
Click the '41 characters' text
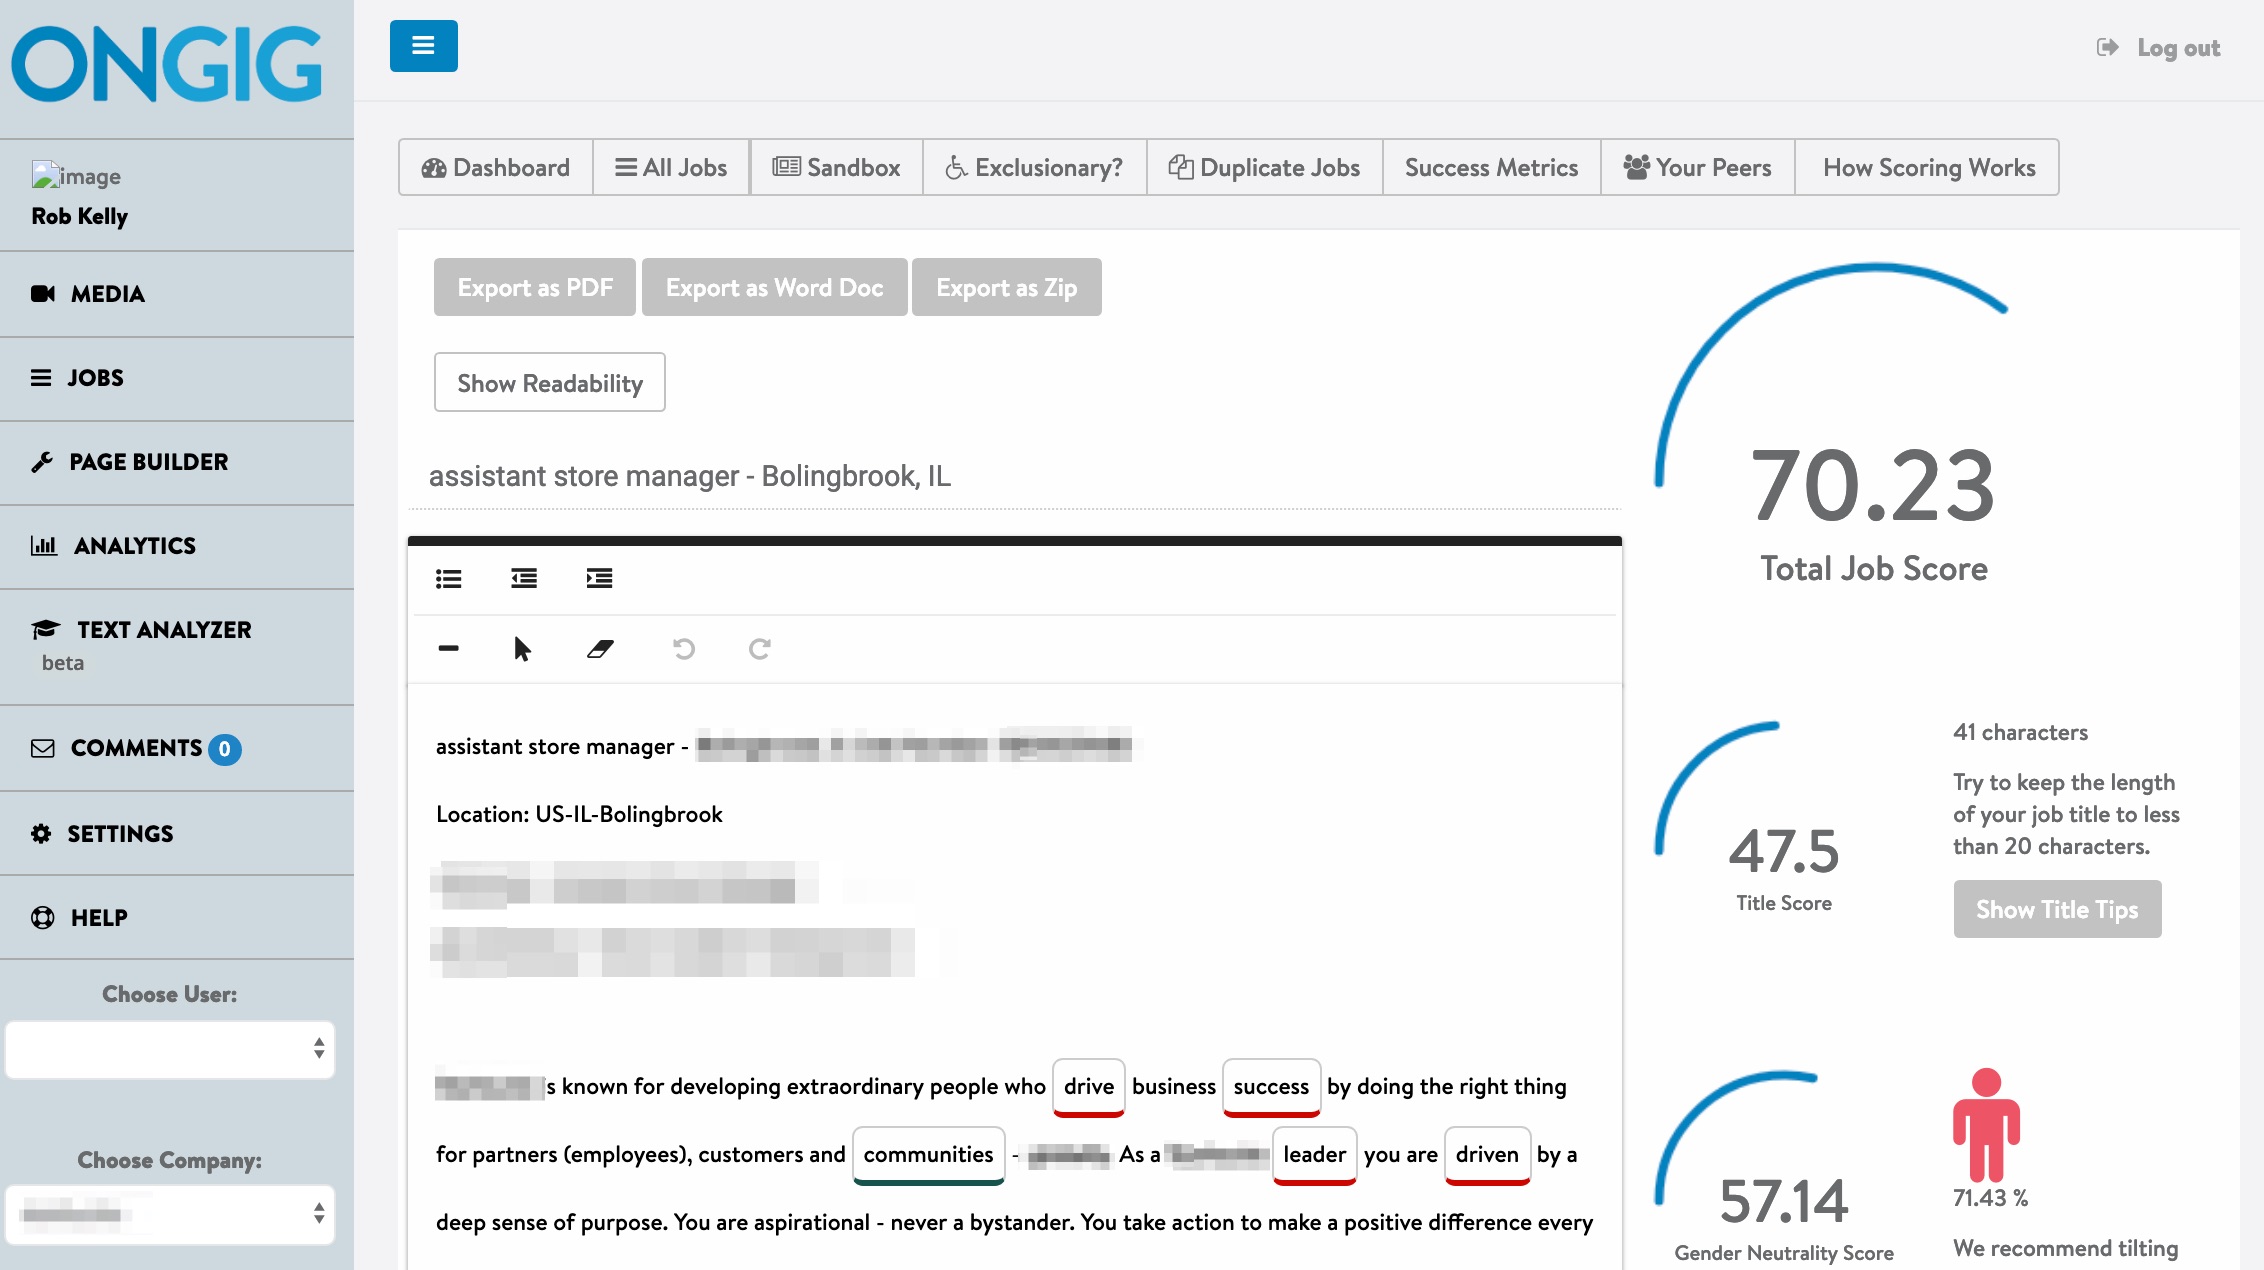pyautogui.click(x=2020, y=732)
